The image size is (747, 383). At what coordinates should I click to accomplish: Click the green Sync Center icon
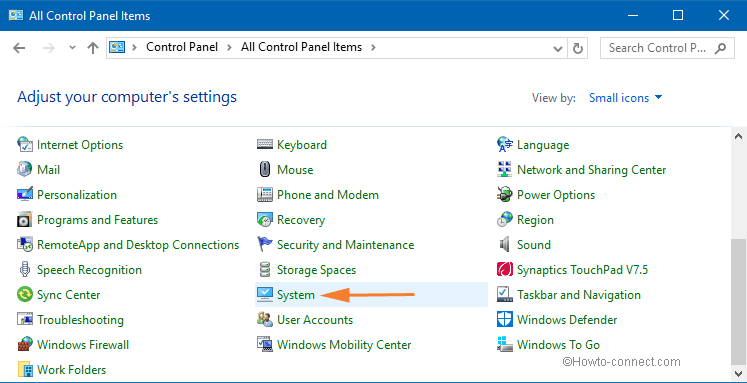(x=24, y=294)
